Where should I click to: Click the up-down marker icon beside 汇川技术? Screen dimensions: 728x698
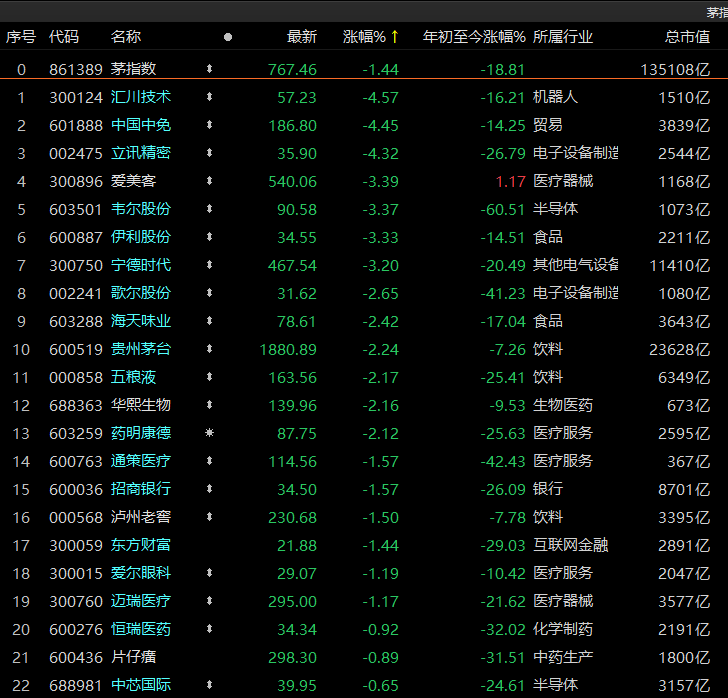(x=209, y=97)
